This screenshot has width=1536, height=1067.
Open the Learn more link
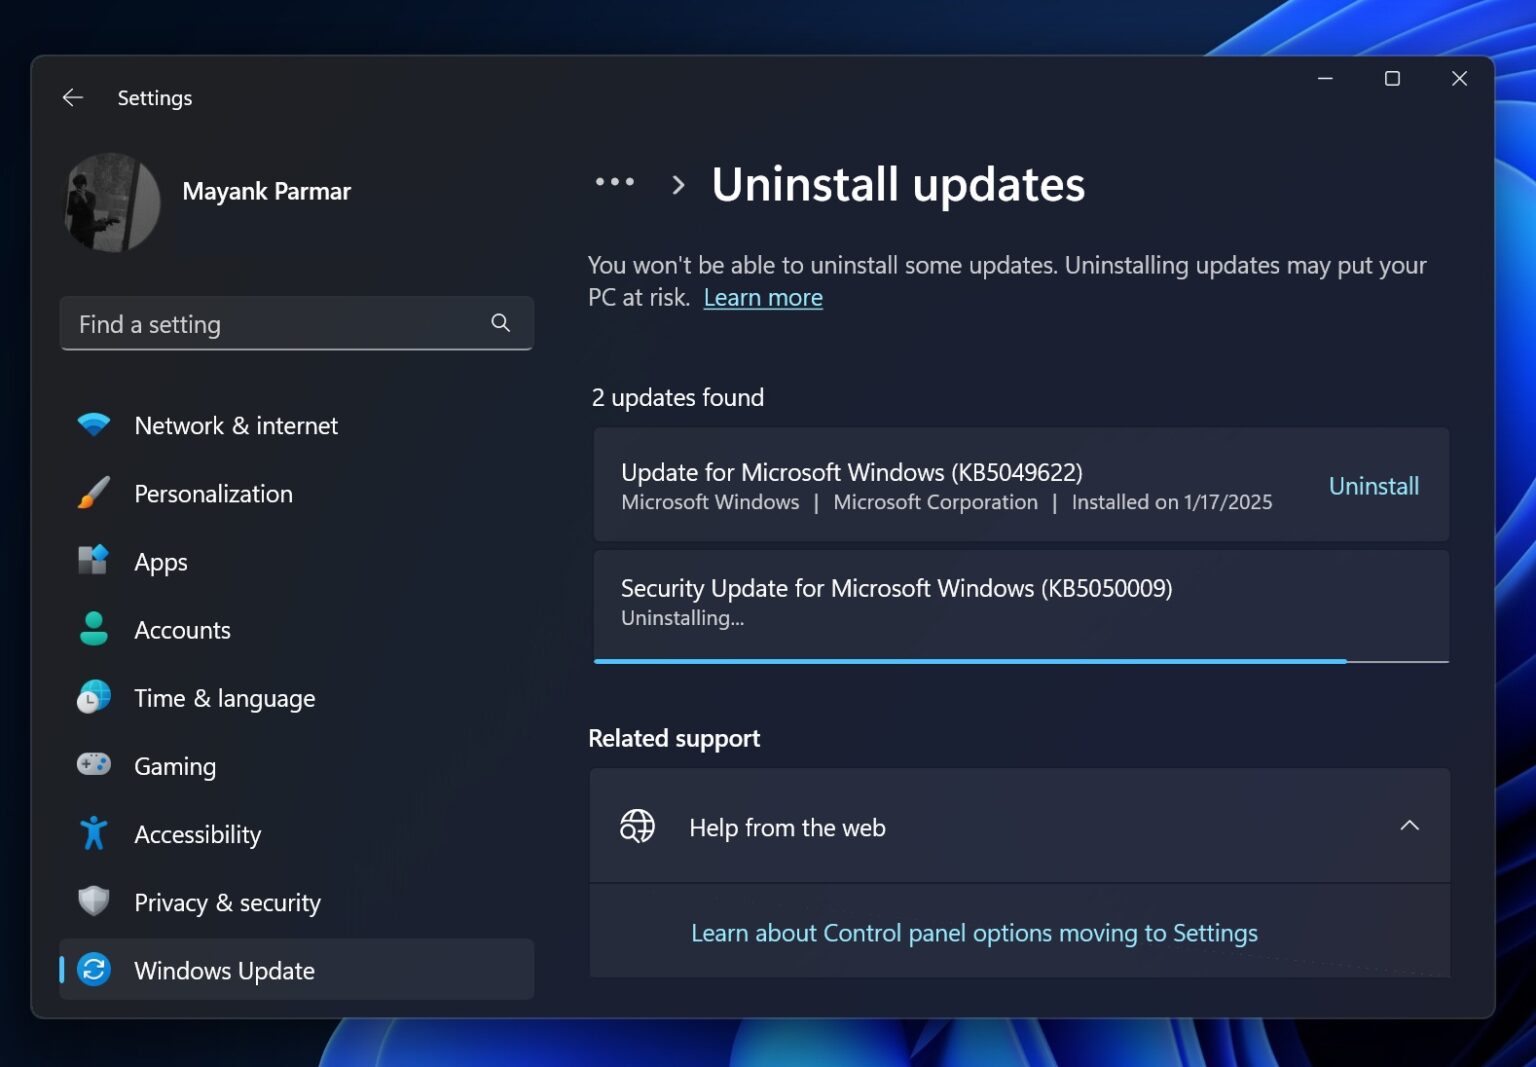tap(763, 297)
